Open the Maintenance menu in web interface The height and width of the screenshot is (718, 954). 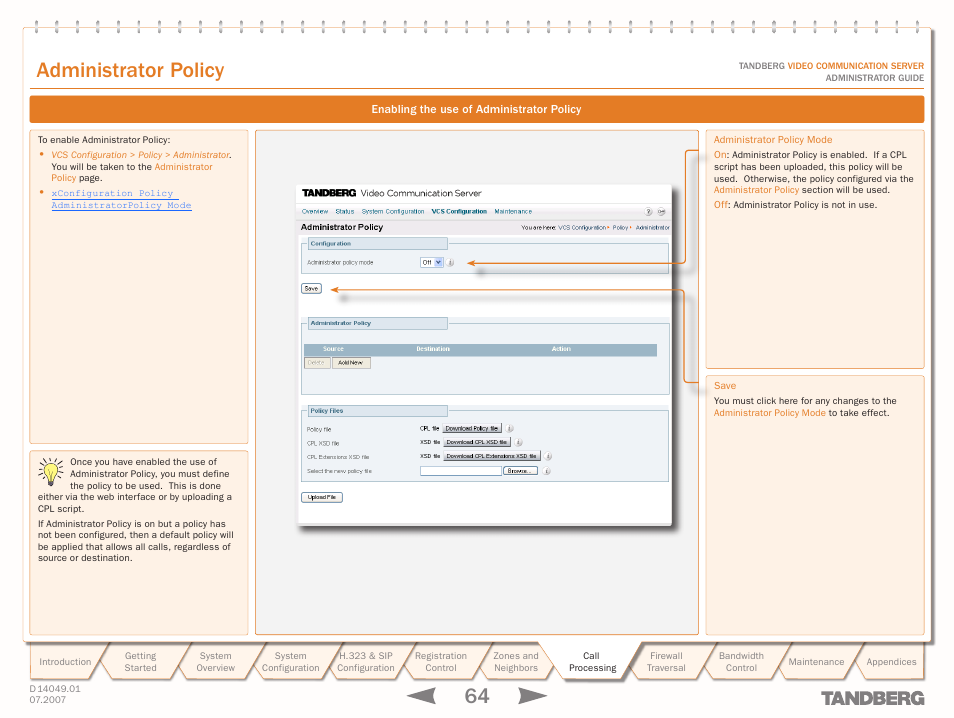coord(513,212)
